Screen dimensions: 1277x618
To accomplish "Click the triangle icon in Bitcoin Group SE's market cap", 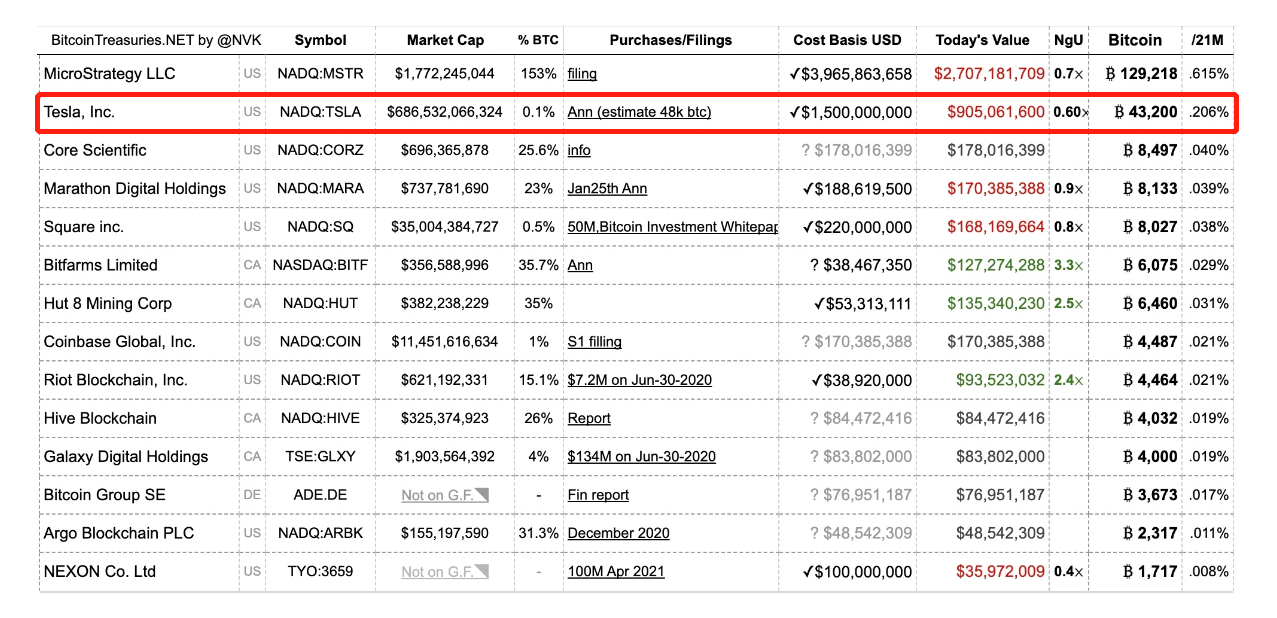I will [482, 495].
